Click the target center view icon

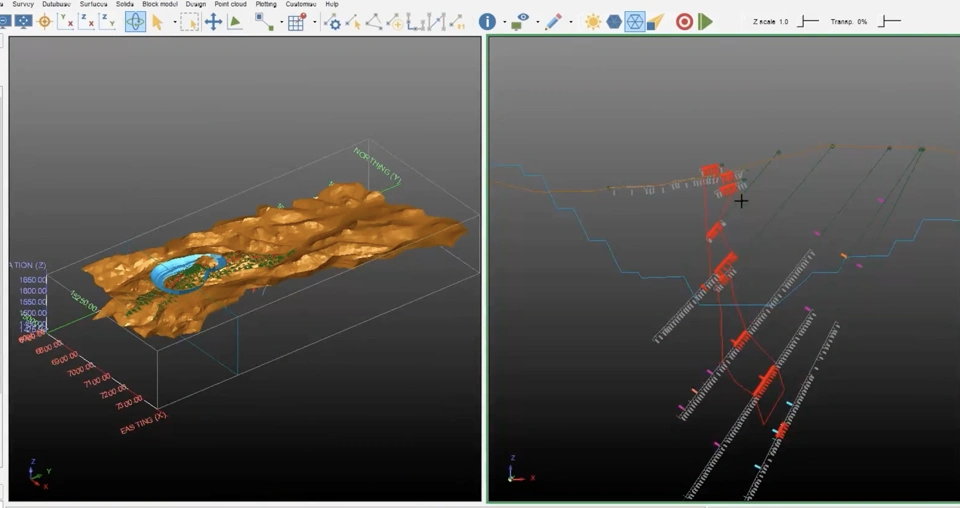(45, 22)
